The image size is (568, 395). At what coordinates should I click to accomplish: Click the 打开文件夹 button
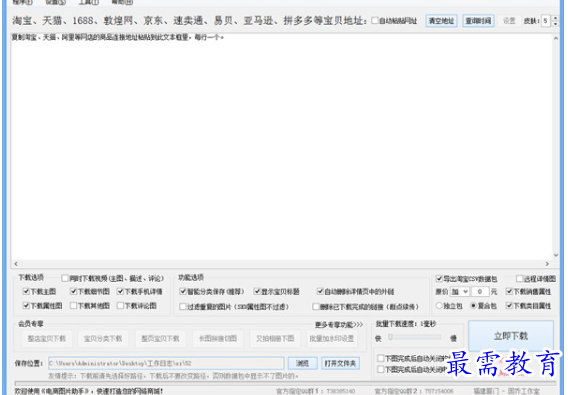pyautogui.click(x=340, y=363)
